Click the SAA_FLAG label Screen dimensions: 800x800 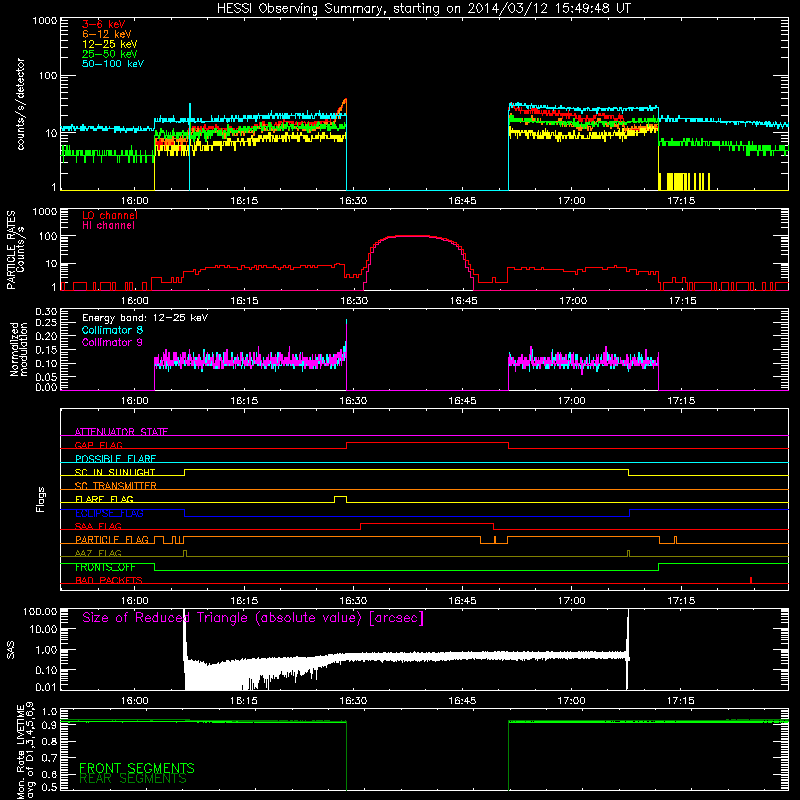coord(98,527)
